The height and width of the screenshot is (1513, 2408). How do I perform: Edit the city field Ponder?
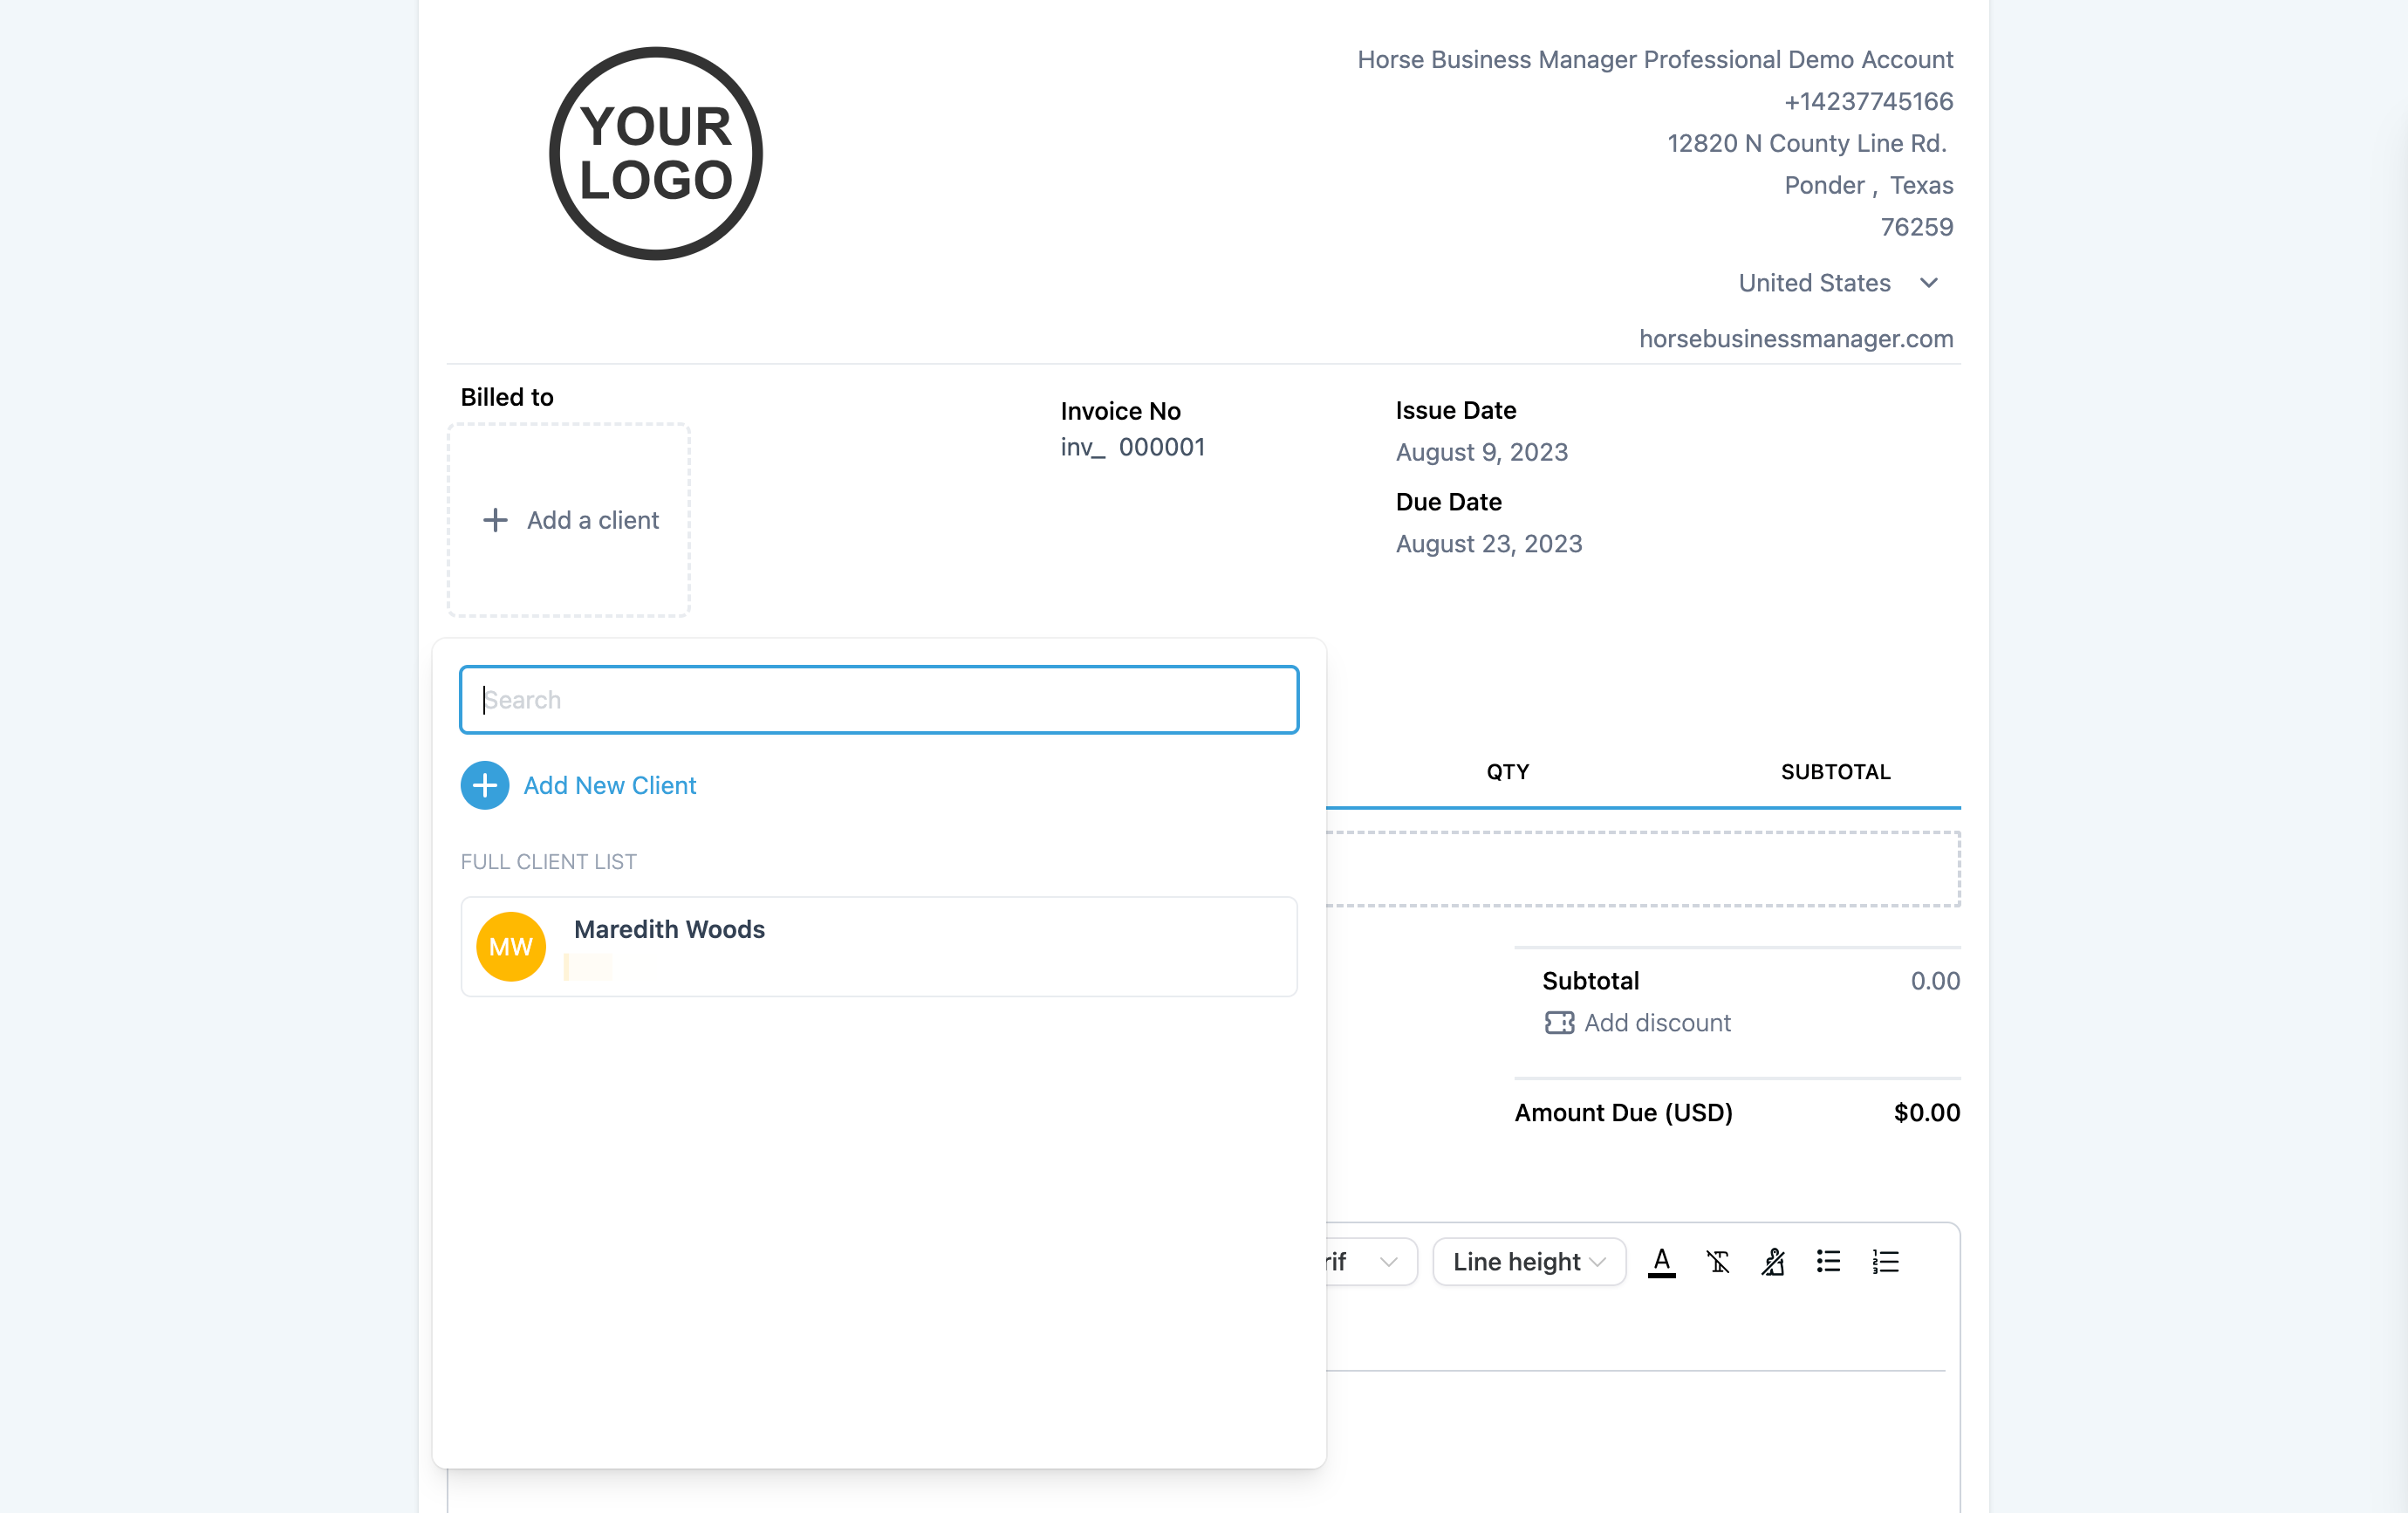click(x=1824, y=186)
